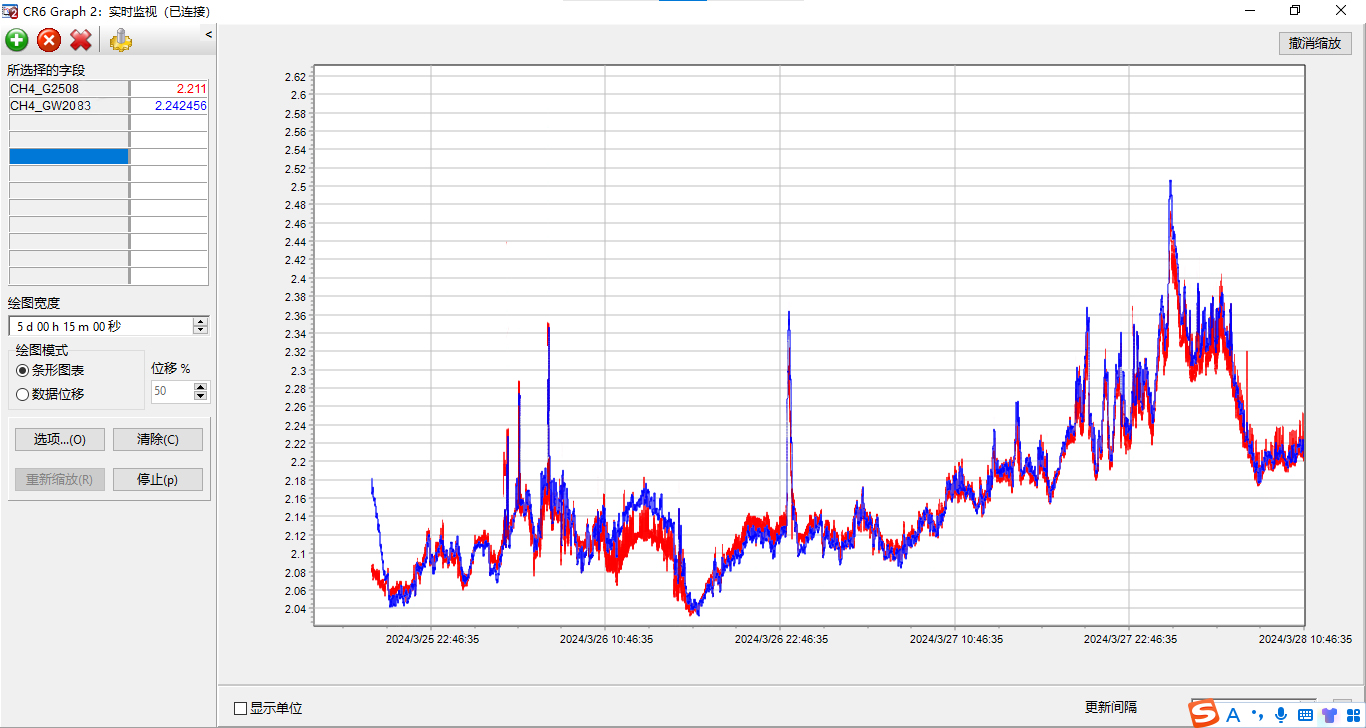Viewport: 1366px width, 728px height.
Task: Click the 清除(C) button
Action: tap(158, 439)
